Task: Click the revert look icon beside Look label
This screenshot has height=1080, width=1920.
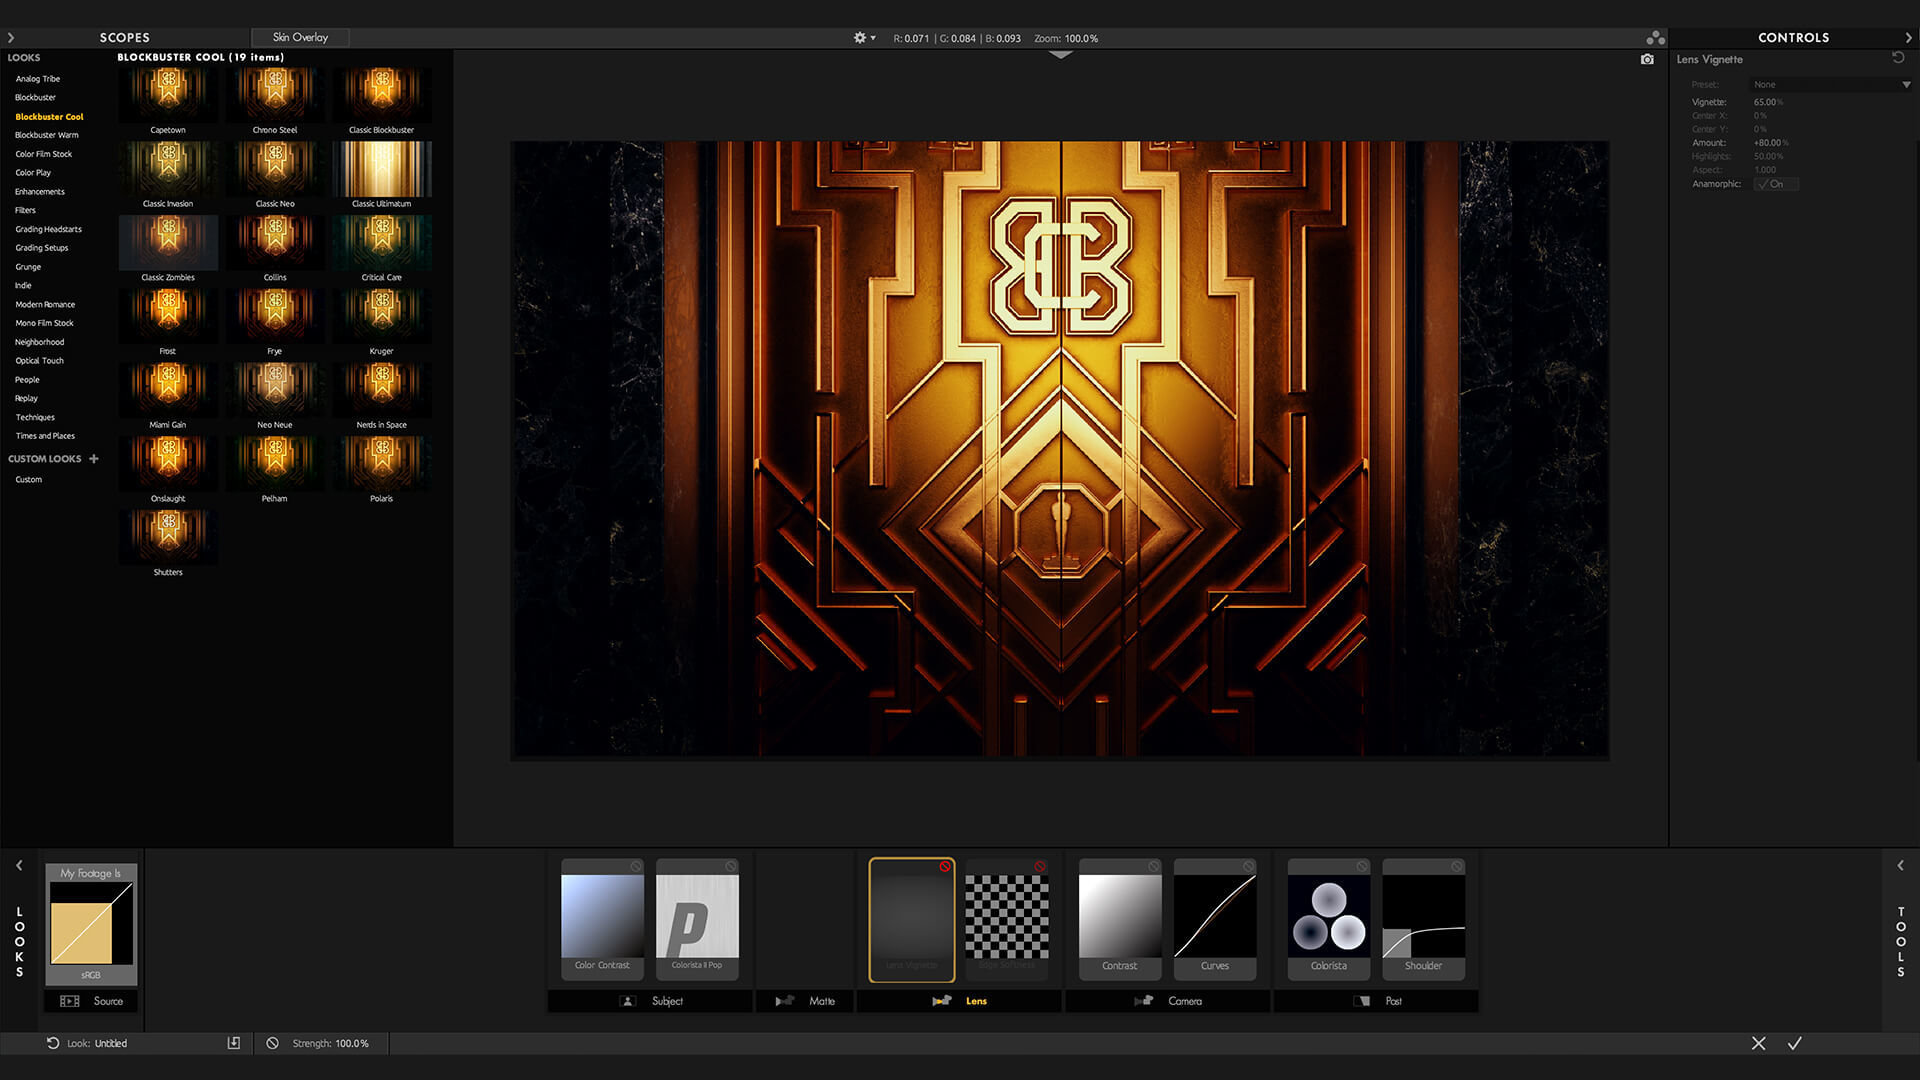Action: pyautogui.click(x=53, y=1043)
